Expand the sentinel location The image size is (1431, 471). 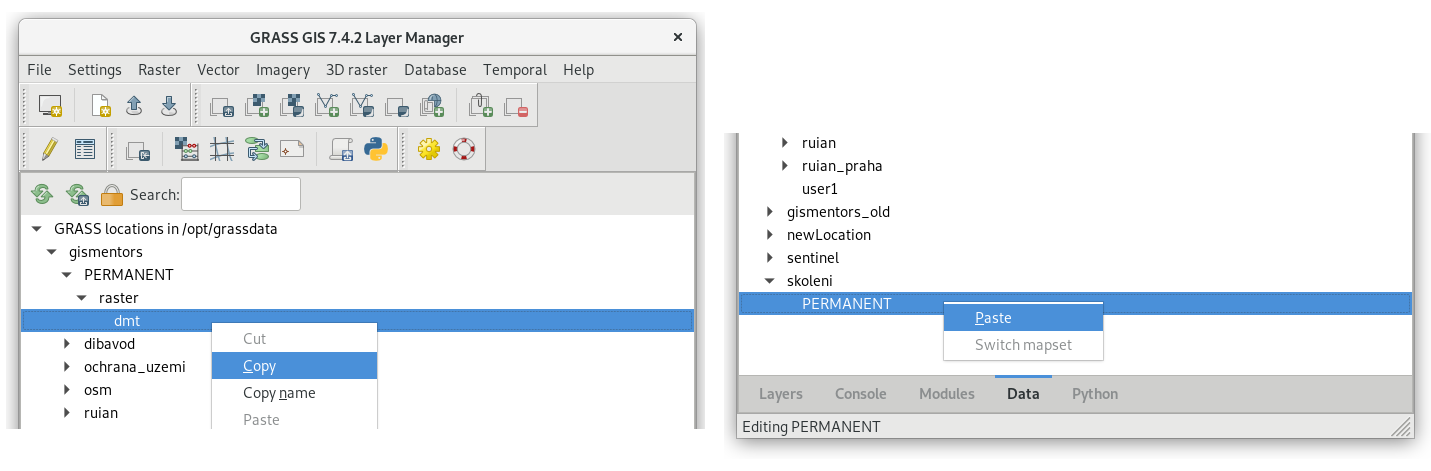pos(770,258)
